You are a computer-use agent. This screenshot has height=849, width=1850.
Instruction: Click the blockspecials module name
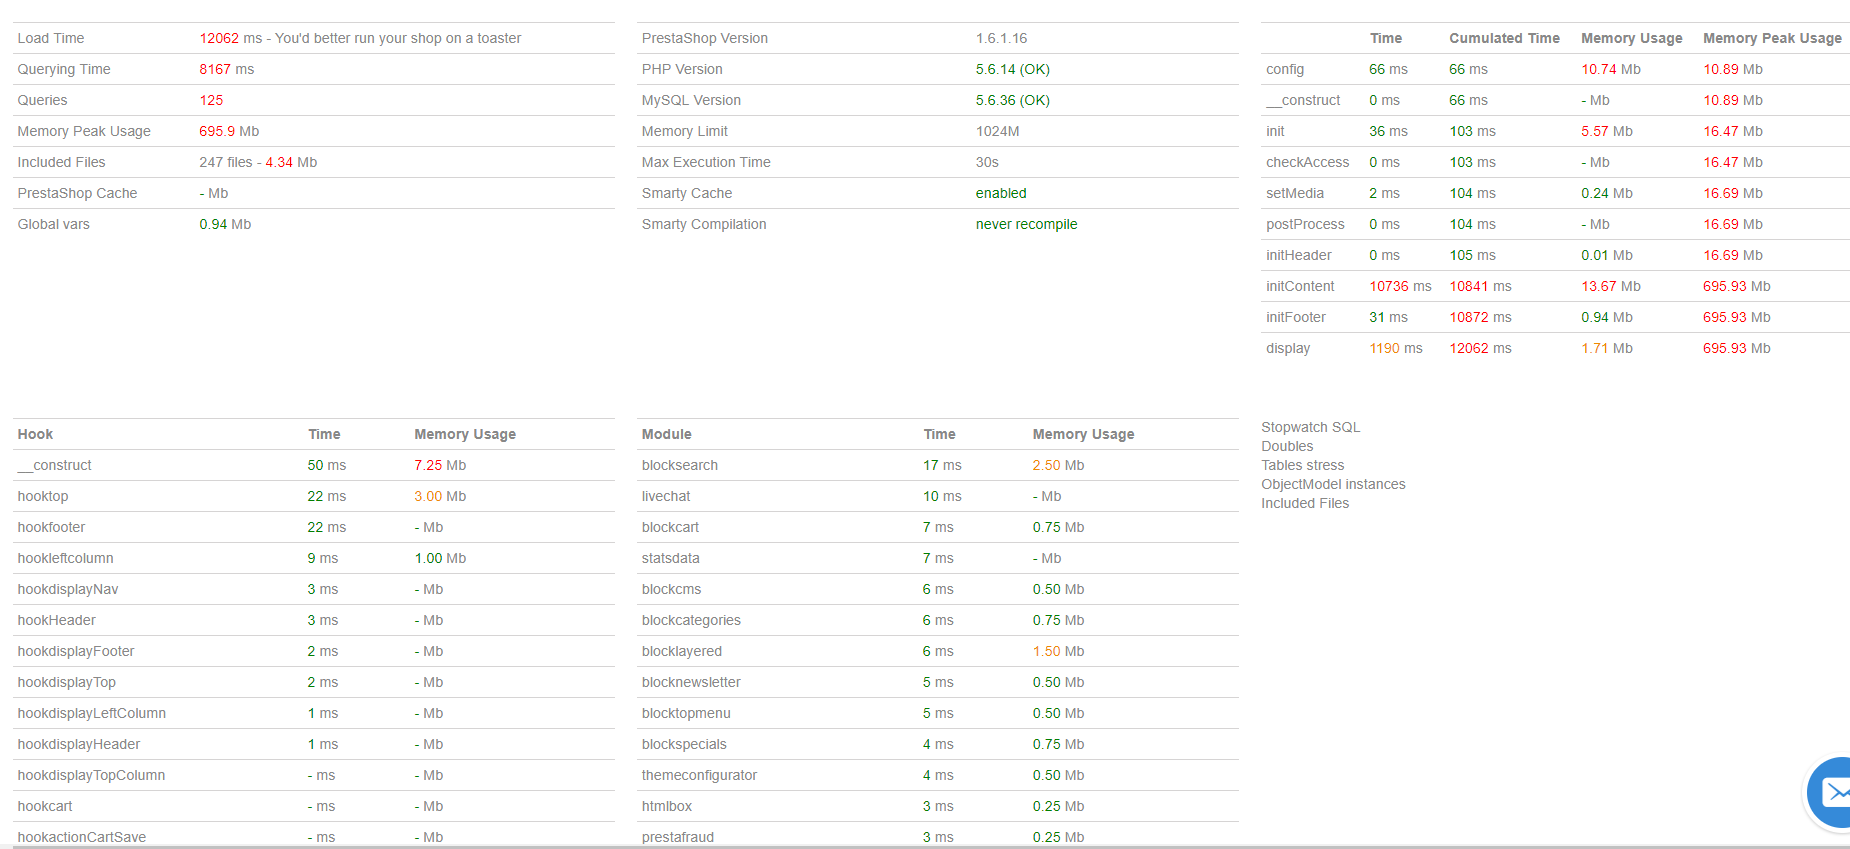(x=684, y=744)
